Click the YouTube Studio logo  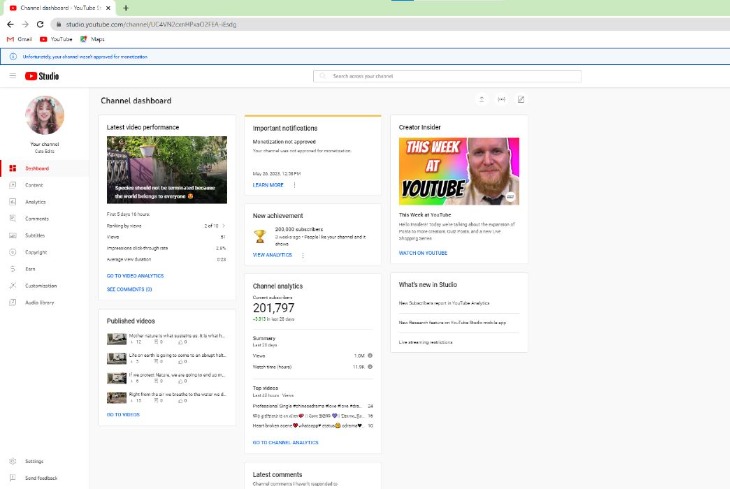point(42,76)
